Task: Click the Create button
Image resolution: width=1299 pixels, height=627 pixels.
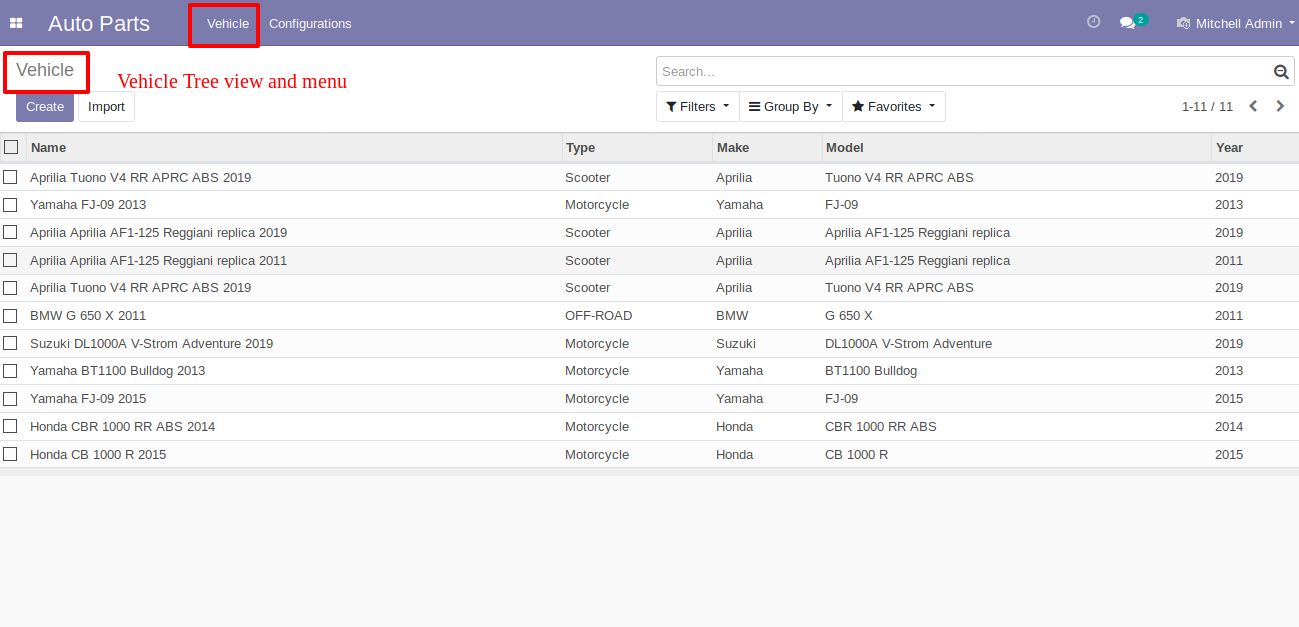Action: [x=45, y=107]
